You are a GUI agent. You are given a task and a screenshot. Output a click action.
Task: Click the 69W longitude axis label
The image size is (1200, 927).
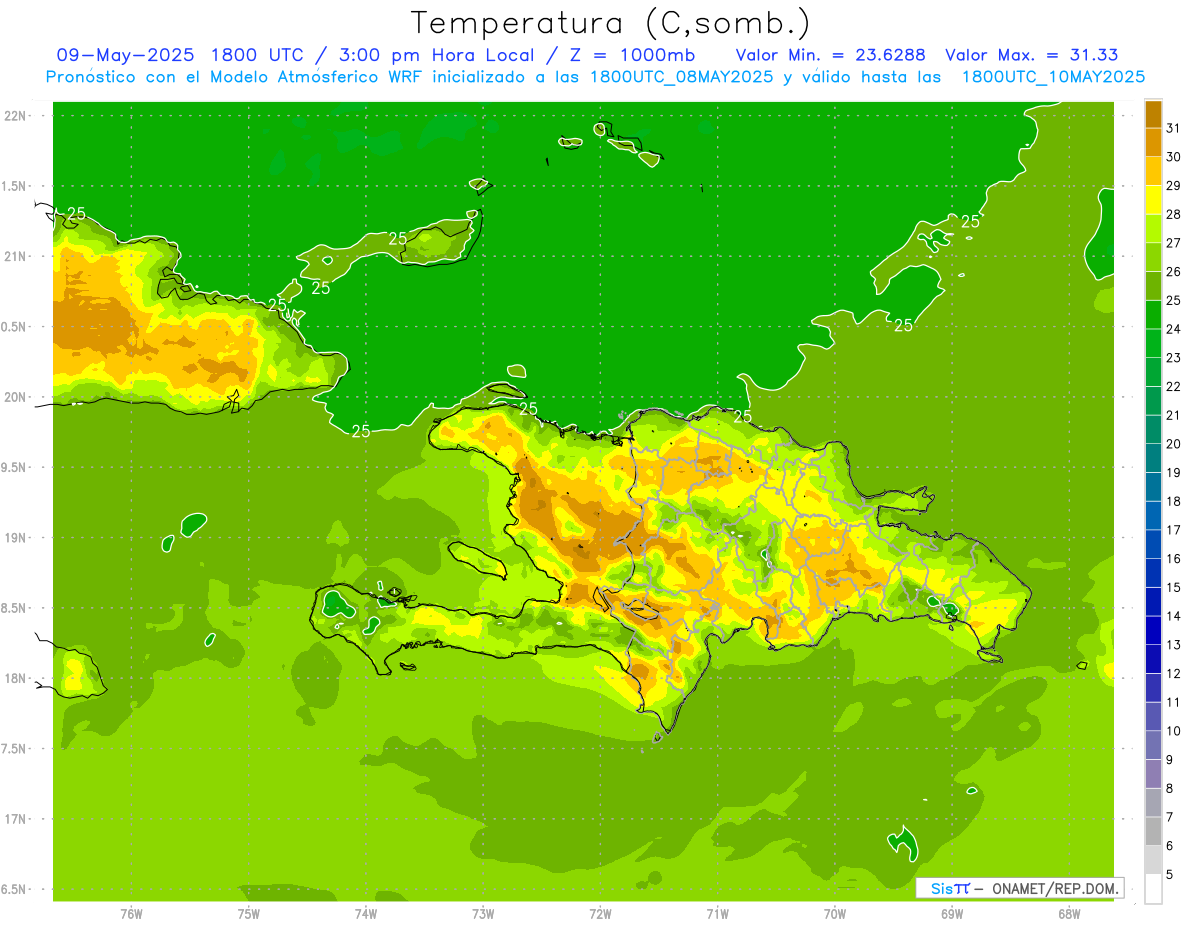click(952, 914)
